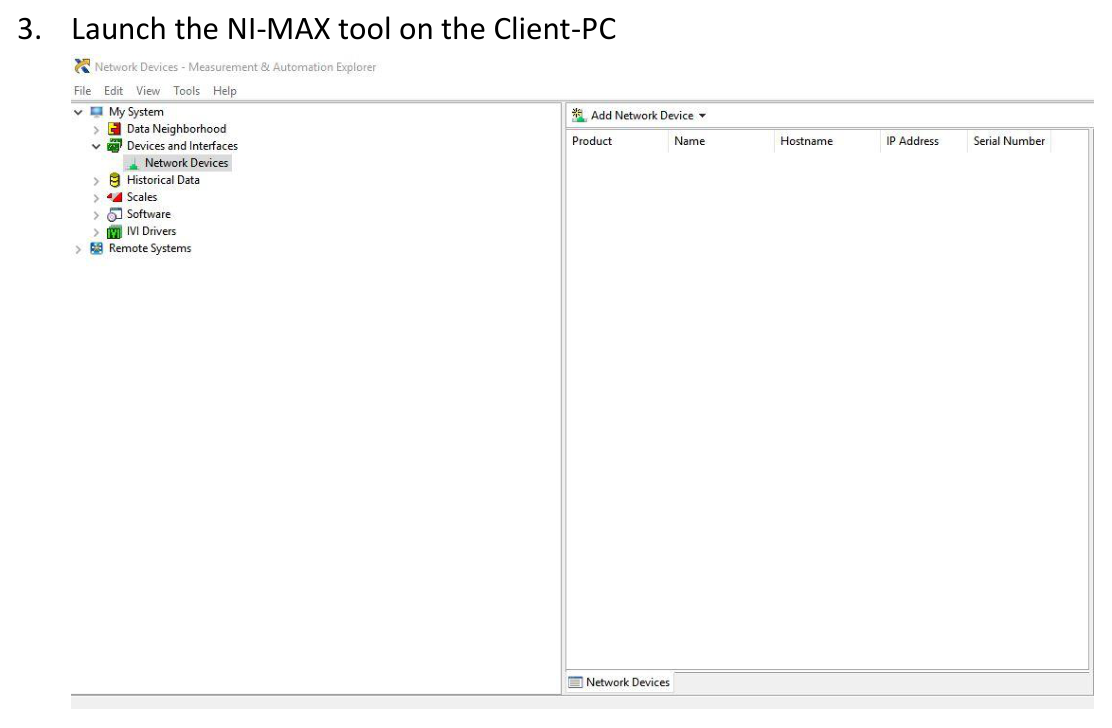Select Devices and Interfaces in the tree
Screen dimensions: 1112x728
coord(182,146)
